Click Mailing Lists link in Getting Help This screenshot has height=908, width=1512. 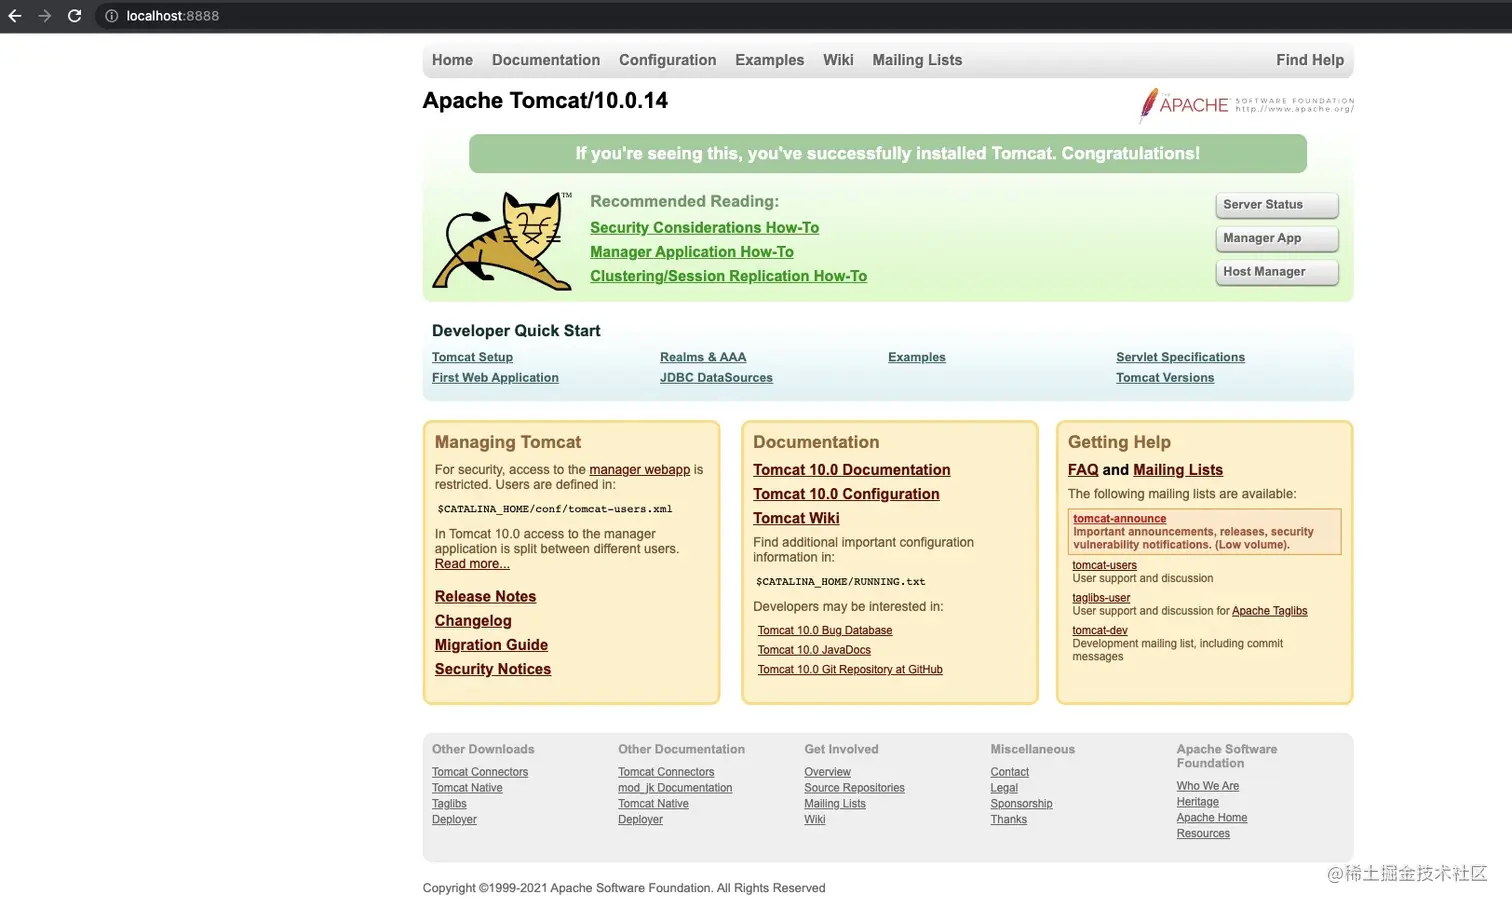pos(1178,470)
